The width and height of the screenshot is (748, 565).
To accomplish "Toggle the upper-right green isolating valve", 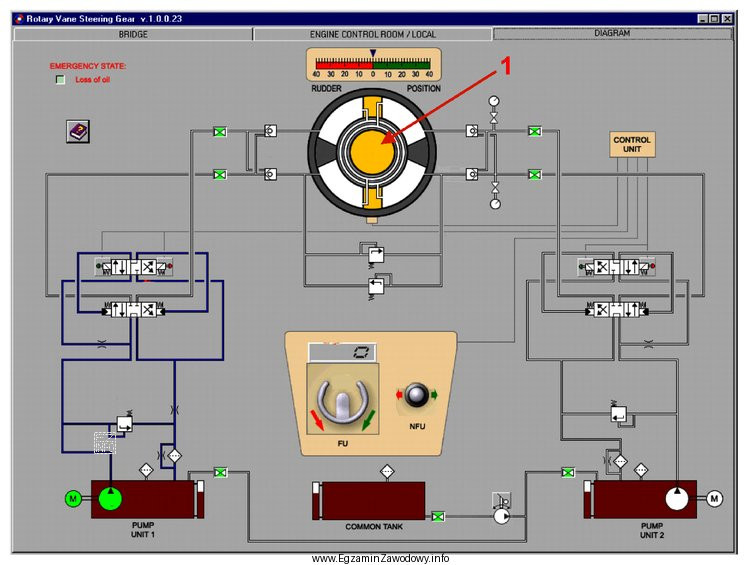I will point(534,131).
